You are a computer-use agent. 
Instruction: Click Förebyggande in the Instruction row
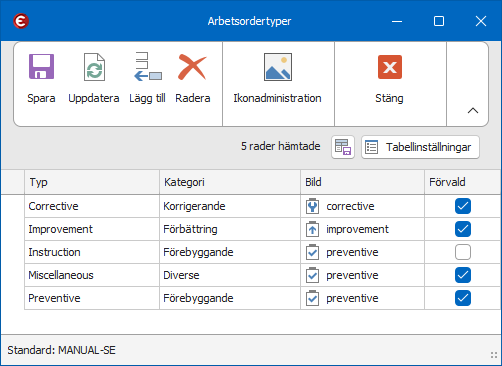230,252
